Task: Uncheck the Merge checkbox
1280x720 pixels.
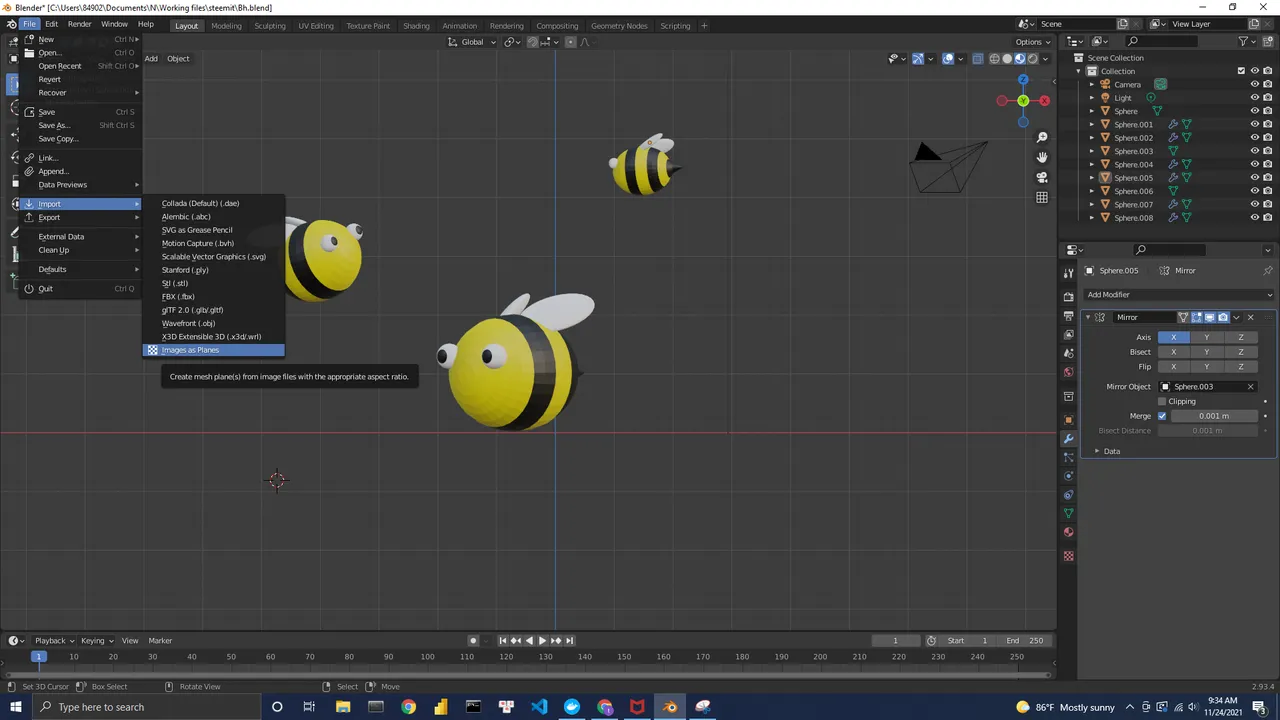Action: point(1162,416)
